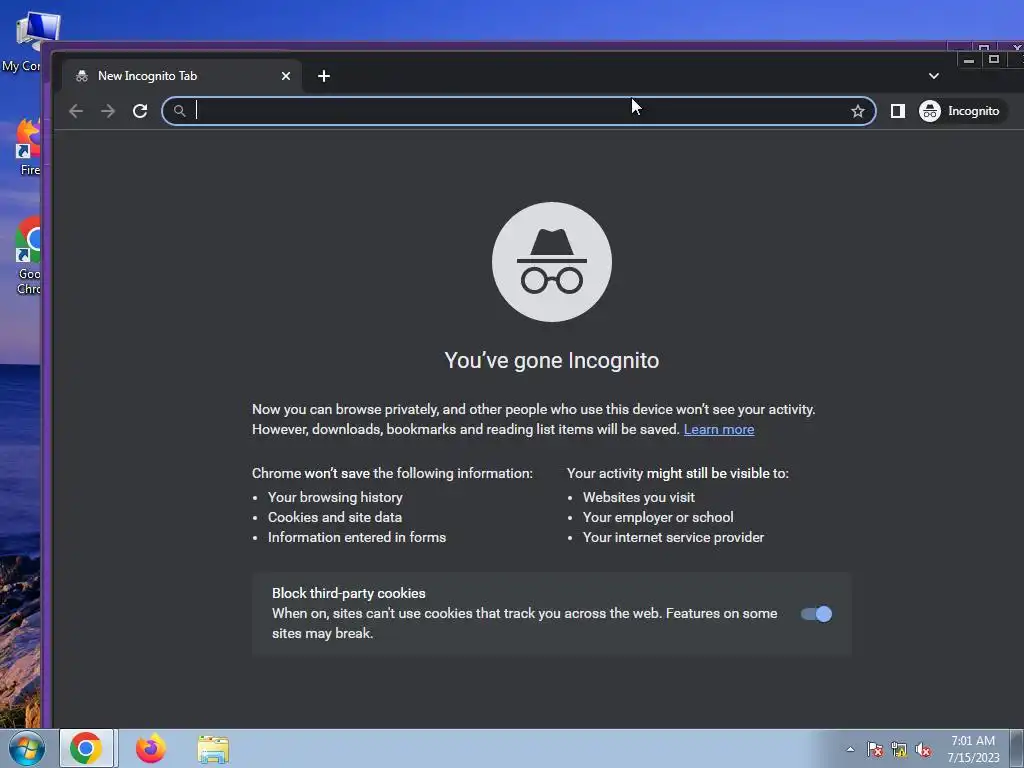Click the You've gone Incognito heading
The image size is (1024, 768).
tap(552, 360)
